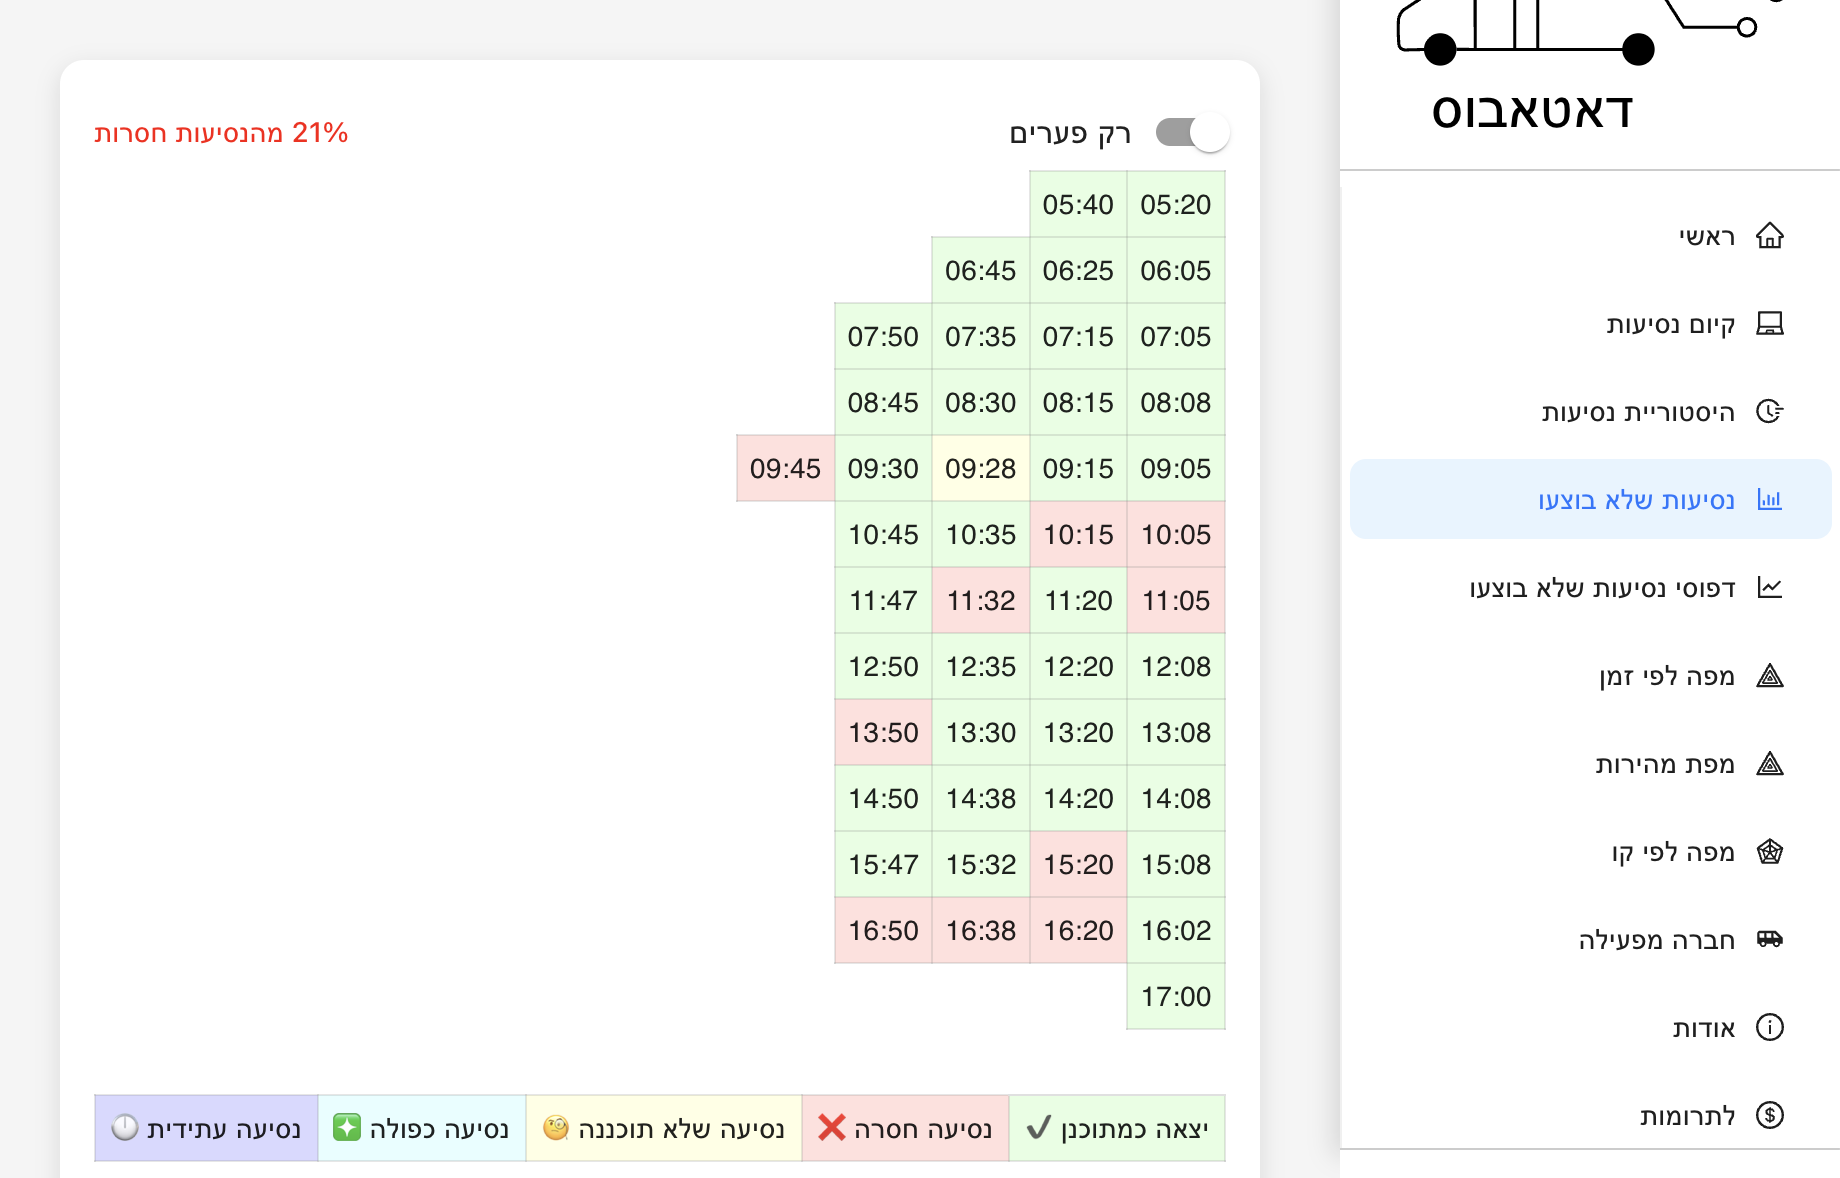This screenshot has width=1840, height=1178.
Task: Select the missing 09:45 trip cell
Action: (785, 468)
